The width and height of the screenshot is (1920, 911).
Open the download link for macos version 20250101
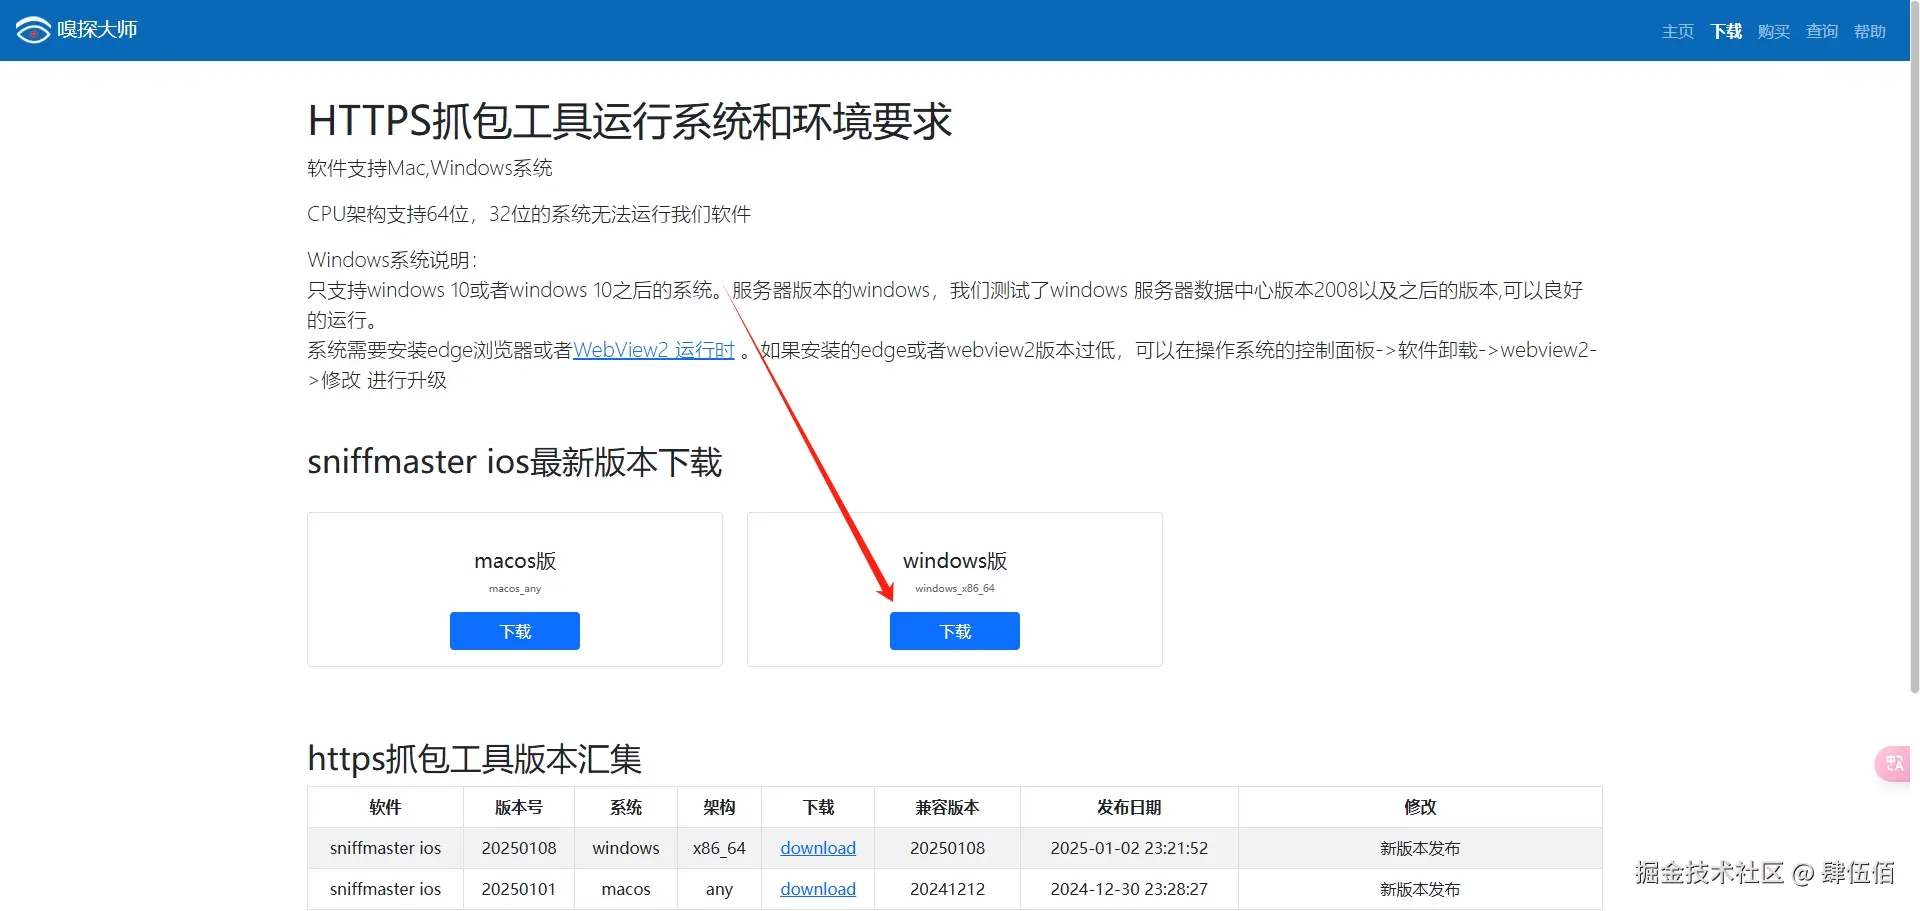coord(817,888)
